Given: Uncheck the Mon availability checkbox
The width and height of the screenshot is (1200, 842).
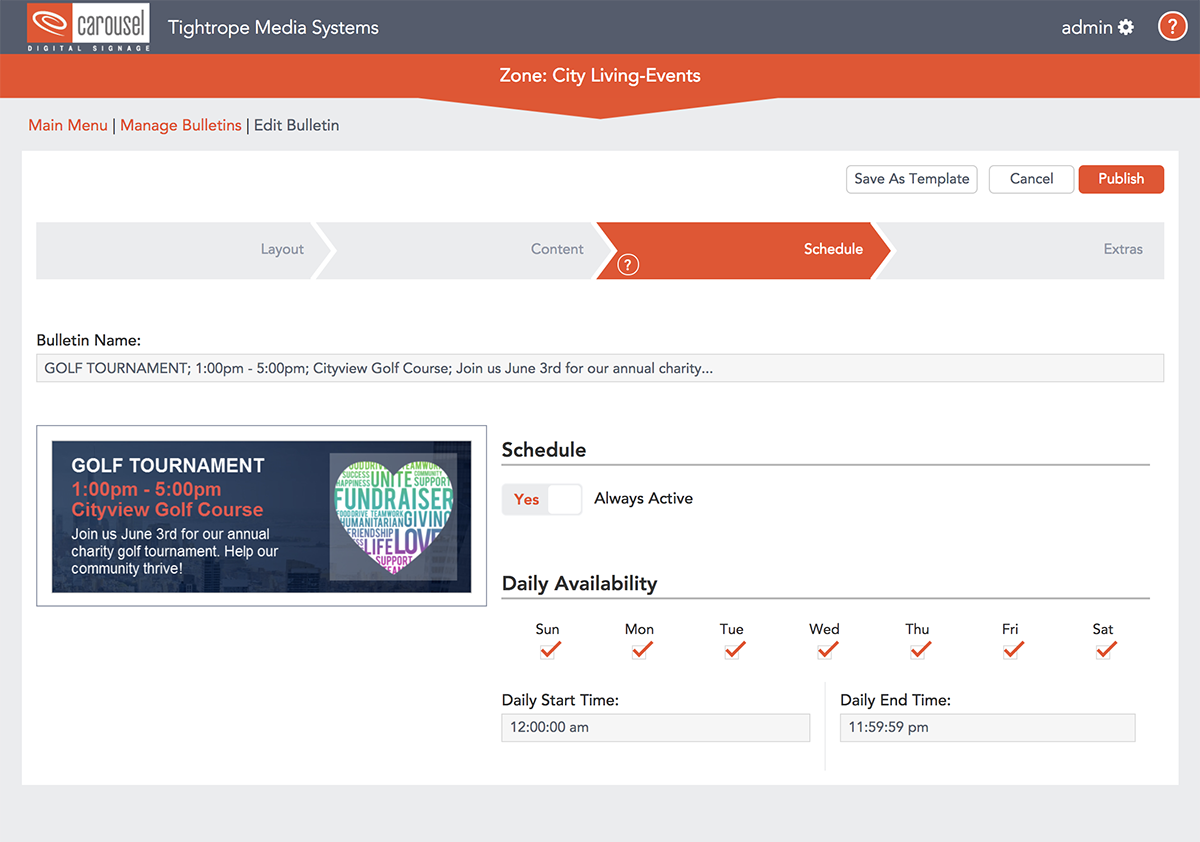Looking at the screenshot, I should 640,651.
